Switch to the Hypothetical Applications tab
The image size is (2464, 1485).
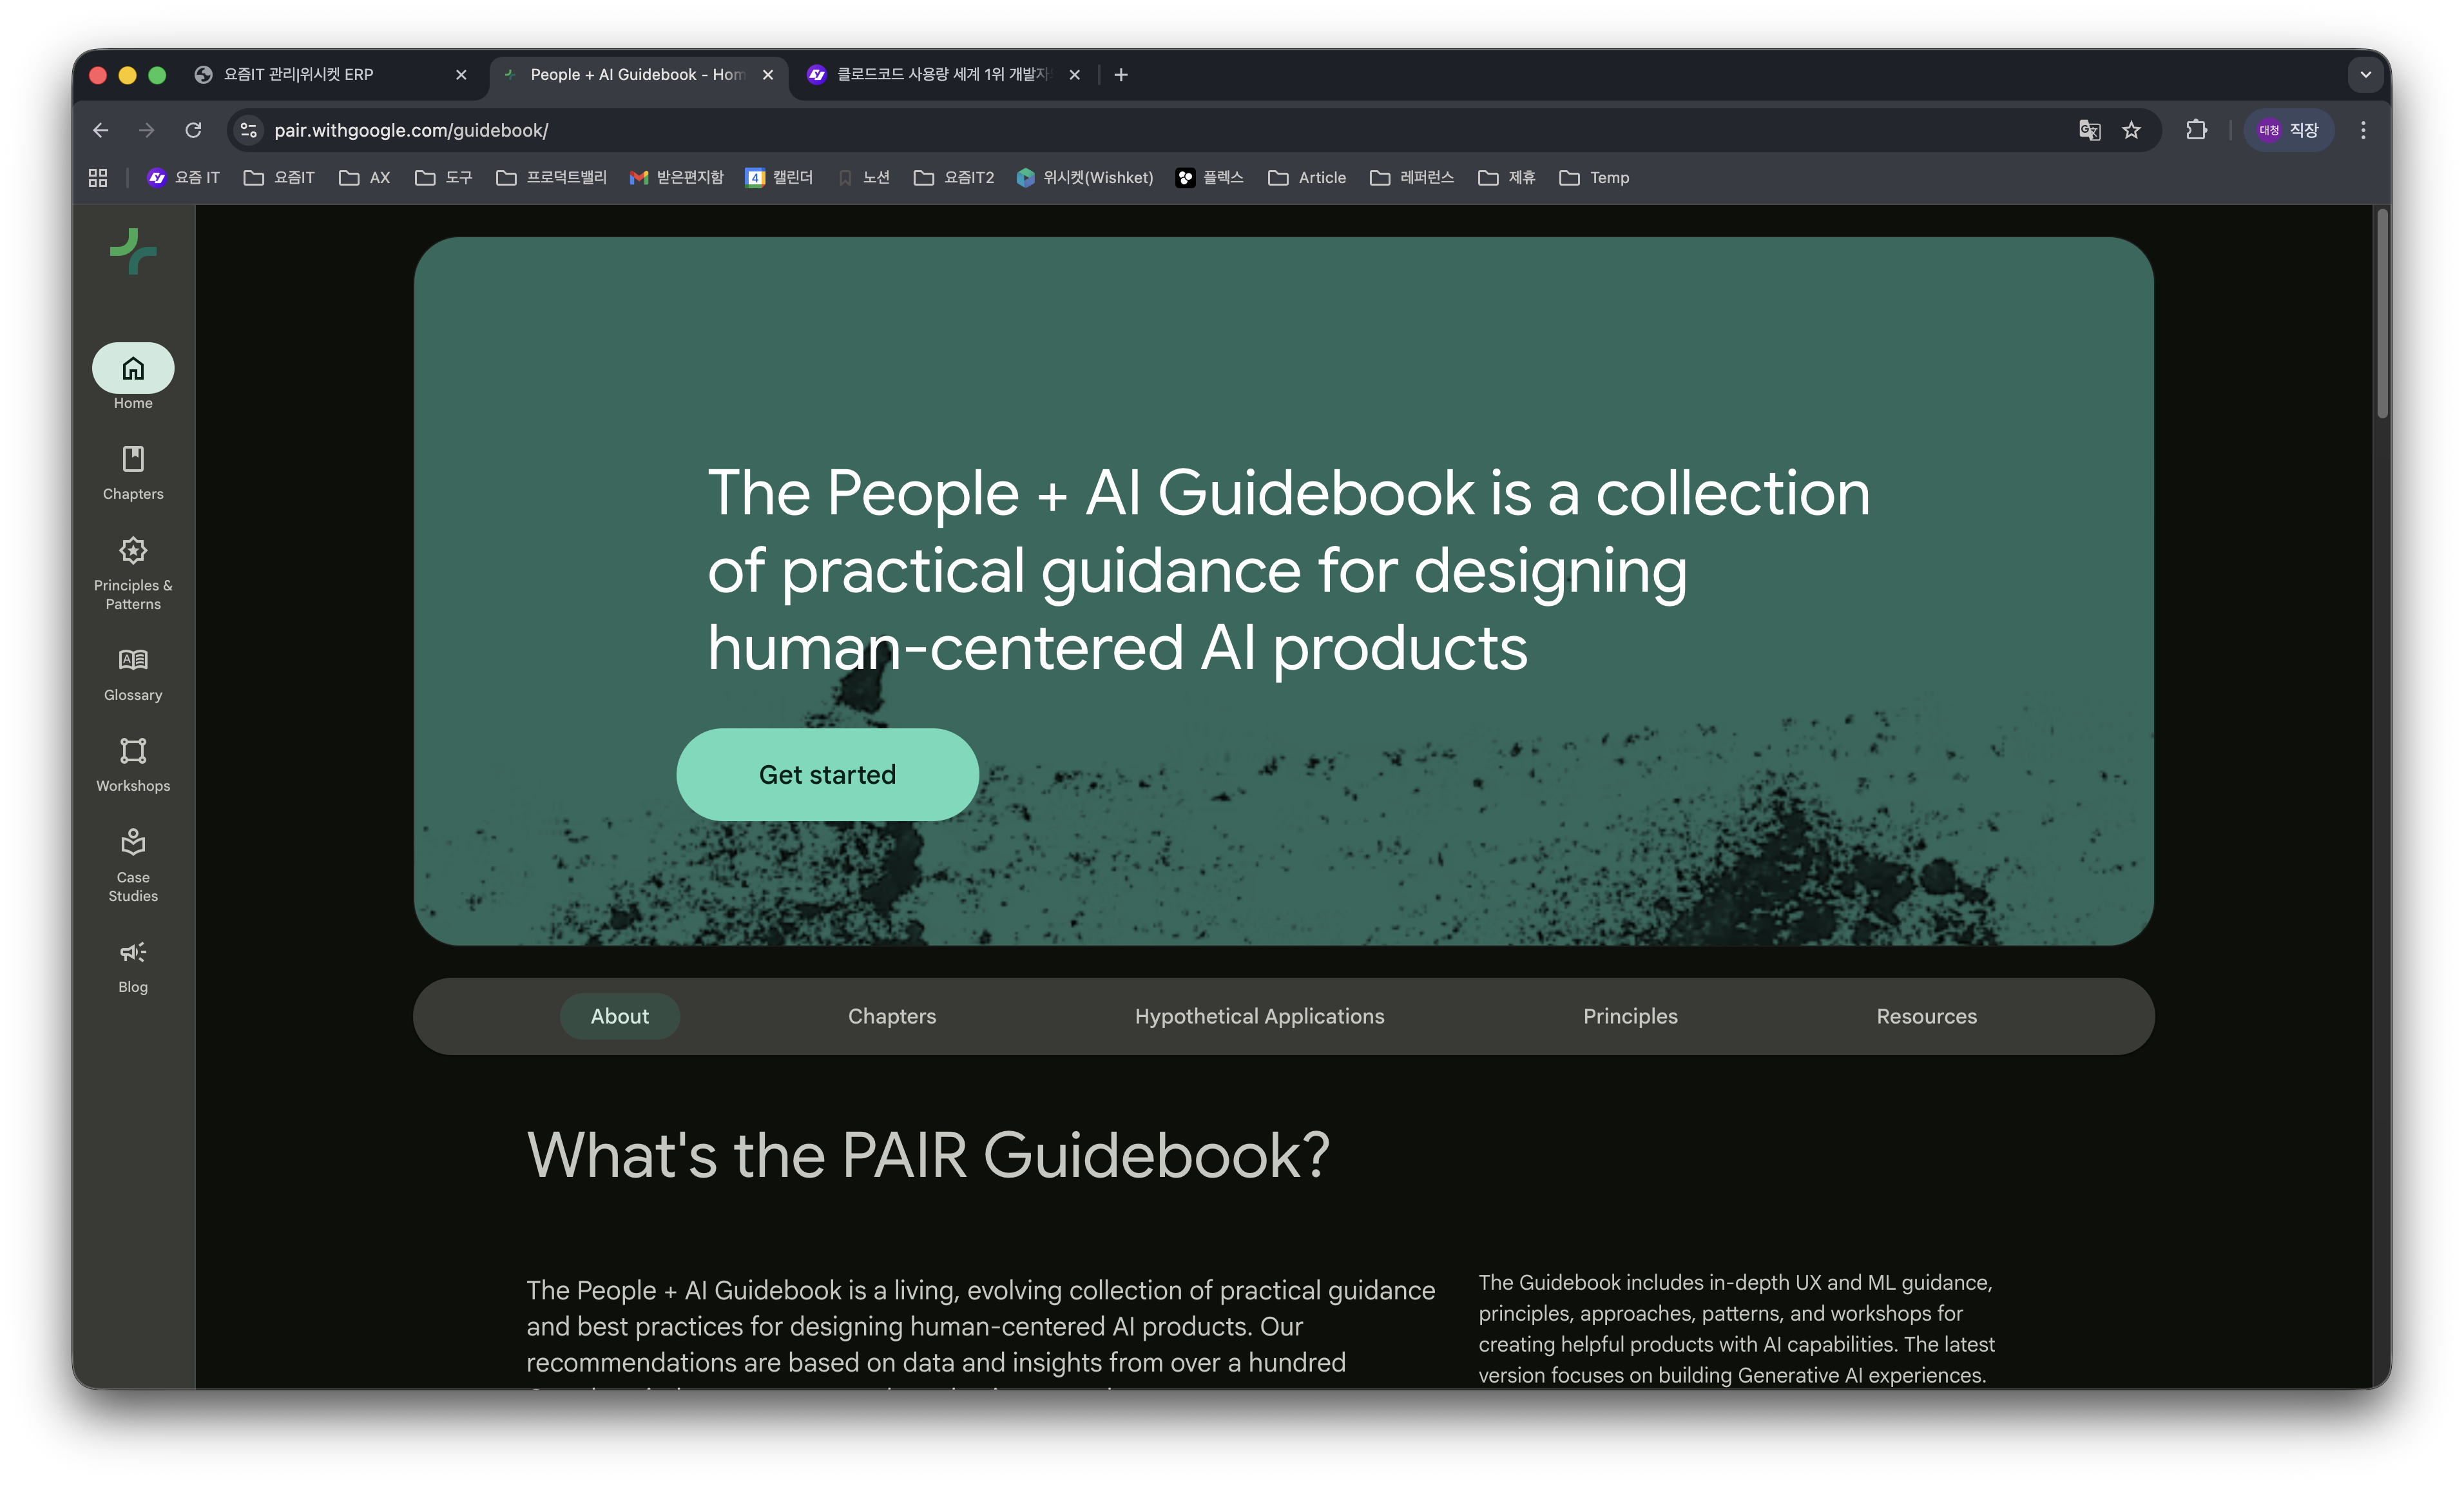pos(1259,1016)
